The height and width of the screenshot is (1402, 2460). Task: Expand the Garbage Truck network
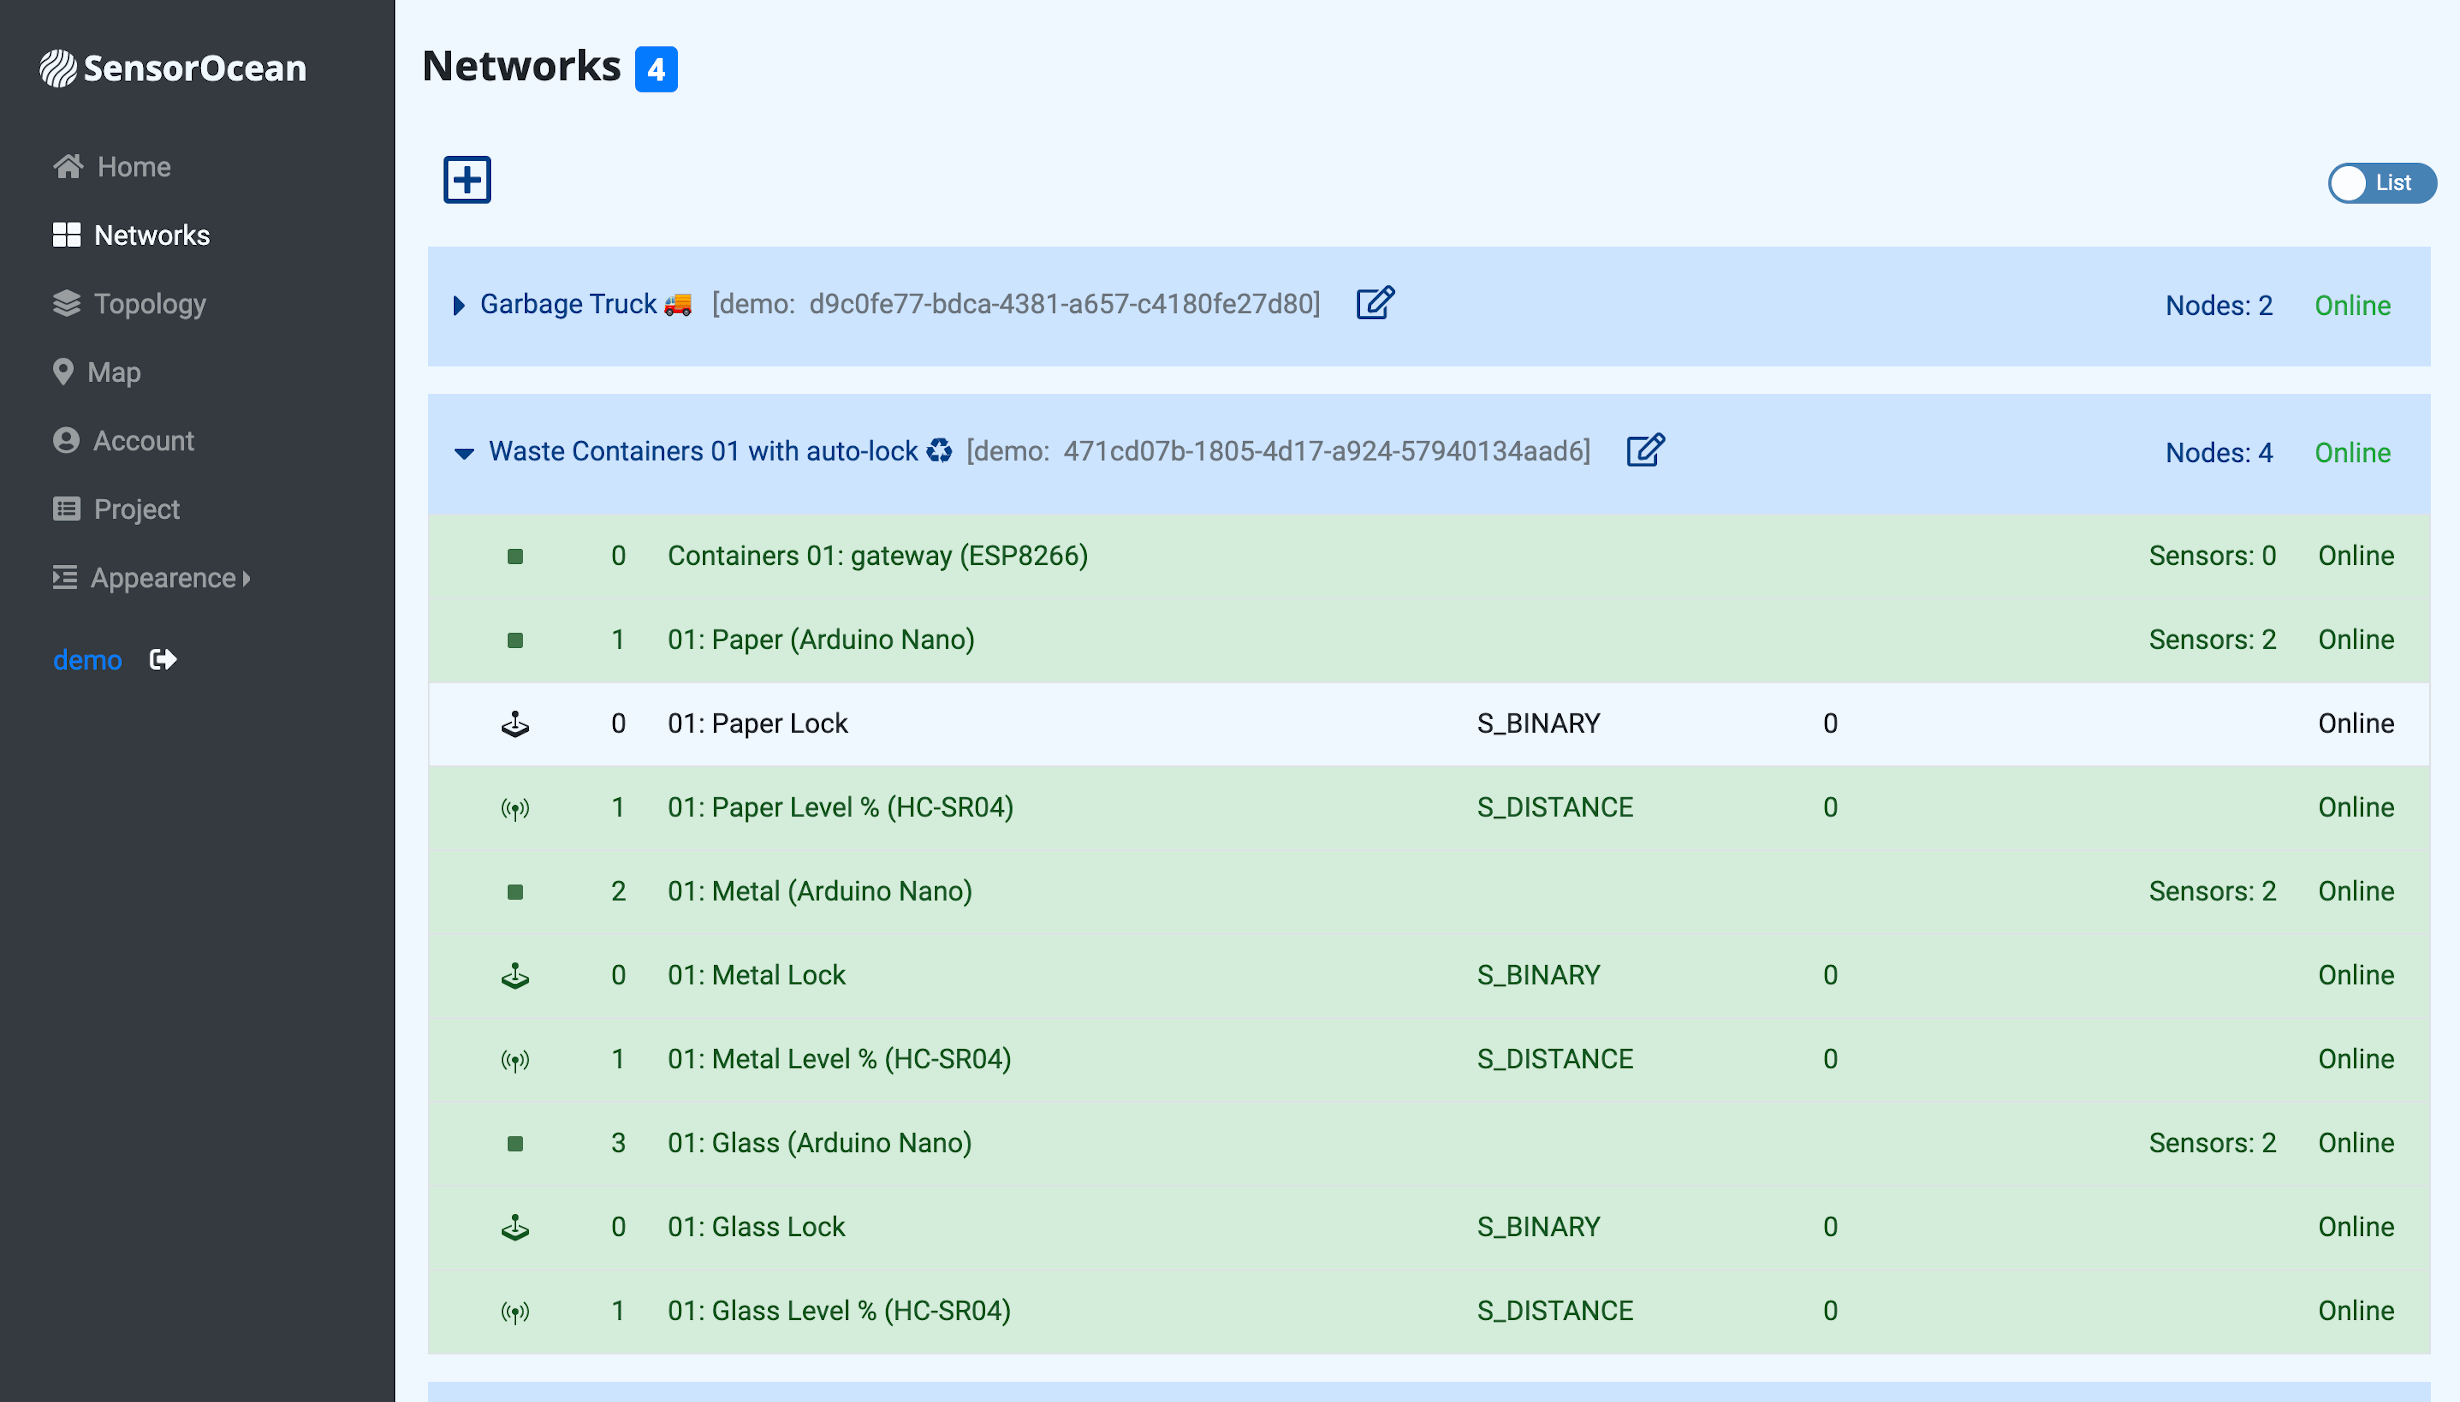pyautogui.click(x=459, y=305)
